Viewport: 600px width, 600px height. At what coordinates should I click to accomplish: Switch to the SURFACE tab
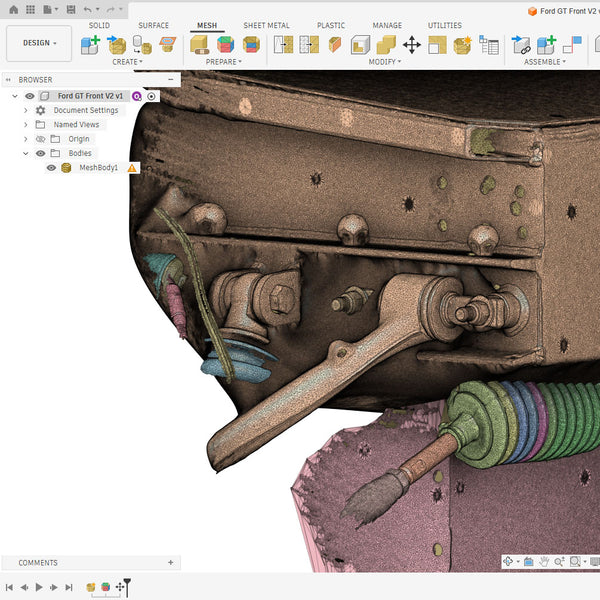click(x=153, y=25)
